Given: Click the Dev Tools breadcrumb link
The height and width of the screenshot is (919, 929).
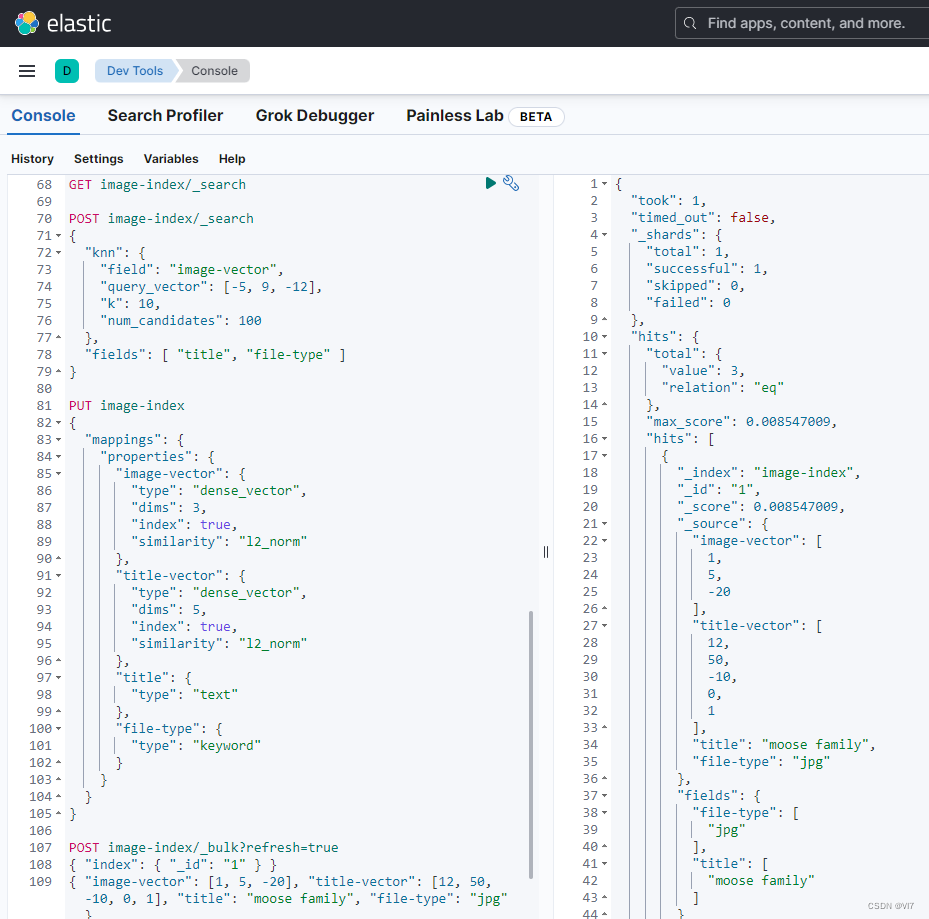Looking at the screenshot, I should 134,71.
